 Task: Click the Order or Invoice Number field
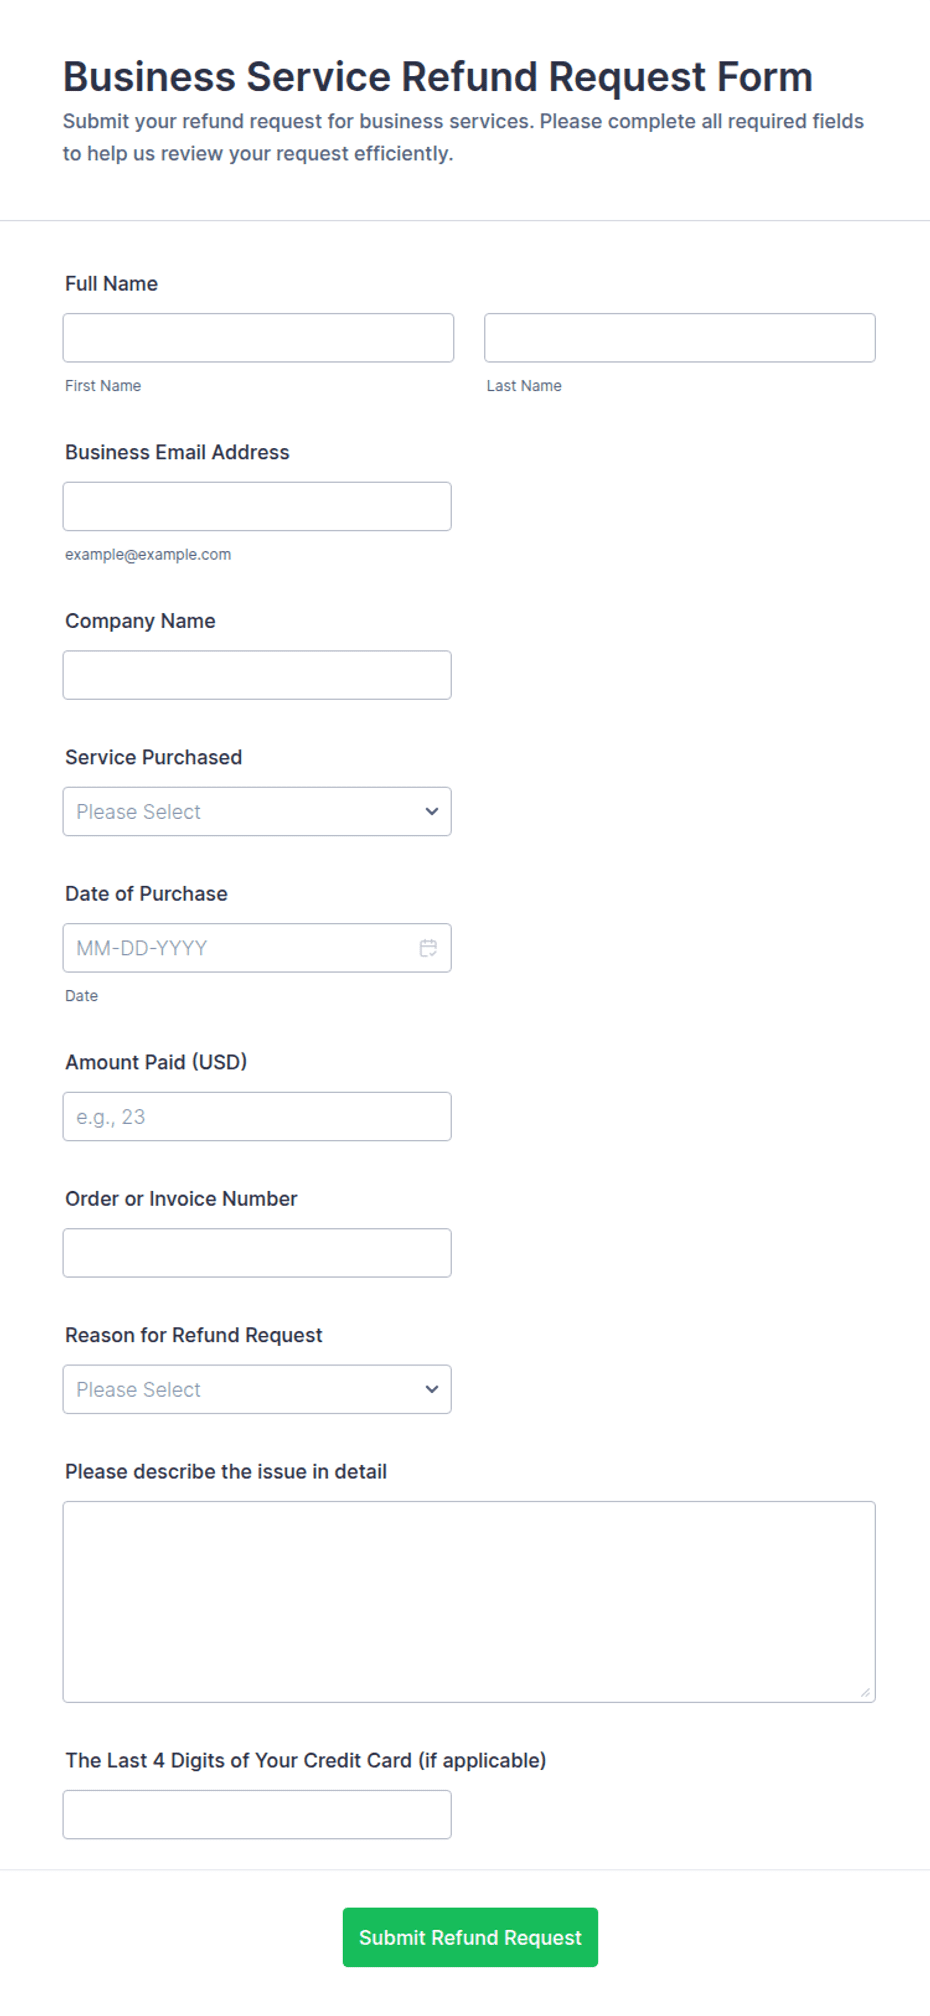tap(257, 1253)
